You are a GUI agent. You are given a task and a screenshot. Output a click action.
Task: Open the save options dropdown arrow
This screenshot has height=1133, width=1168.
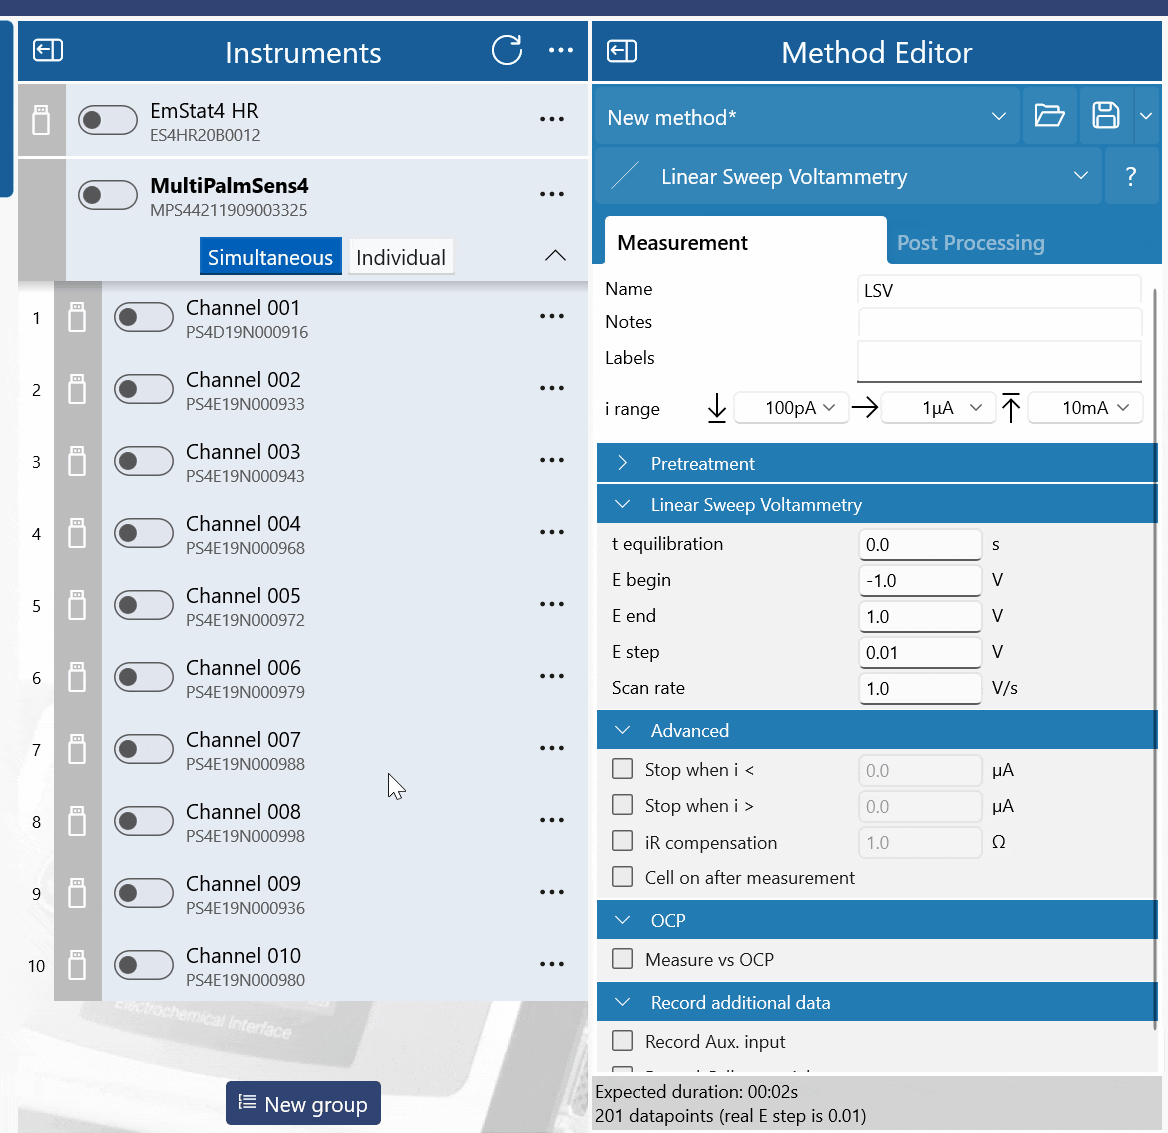click(x=1146, y=116)
